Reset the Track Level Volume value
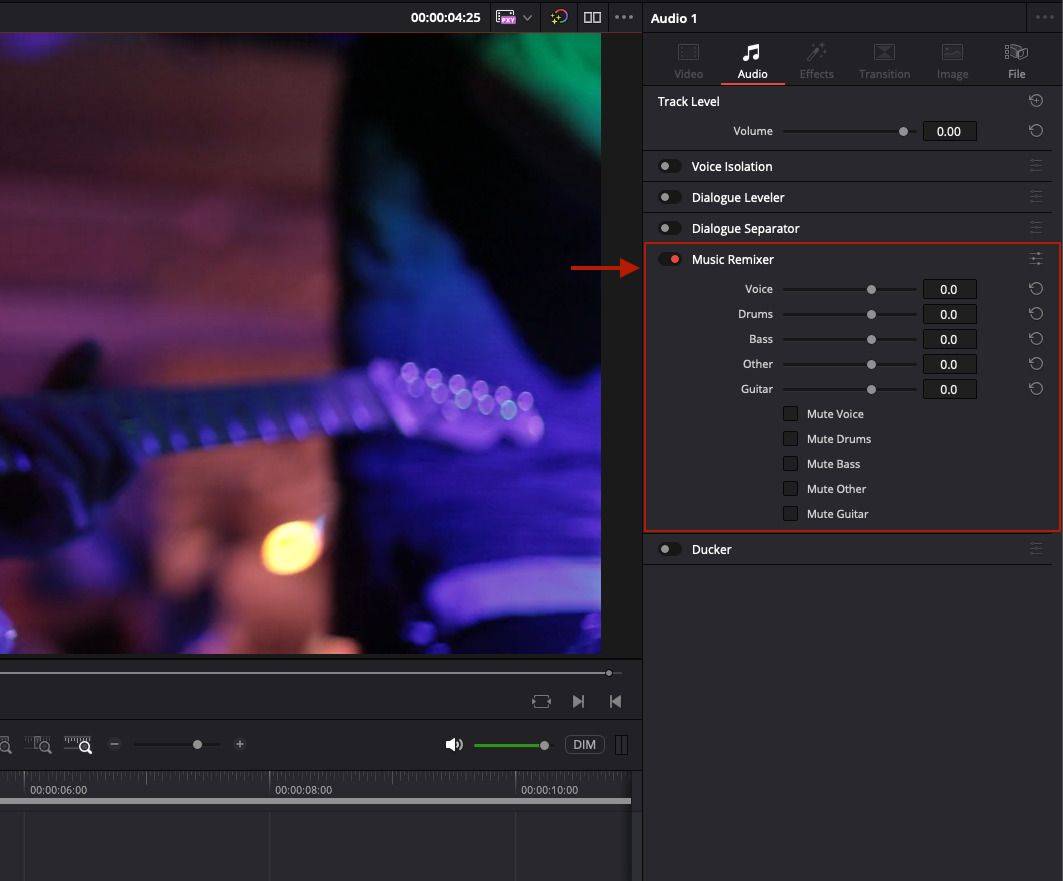The image size is (1063, 881). [x=1035, y=130]
